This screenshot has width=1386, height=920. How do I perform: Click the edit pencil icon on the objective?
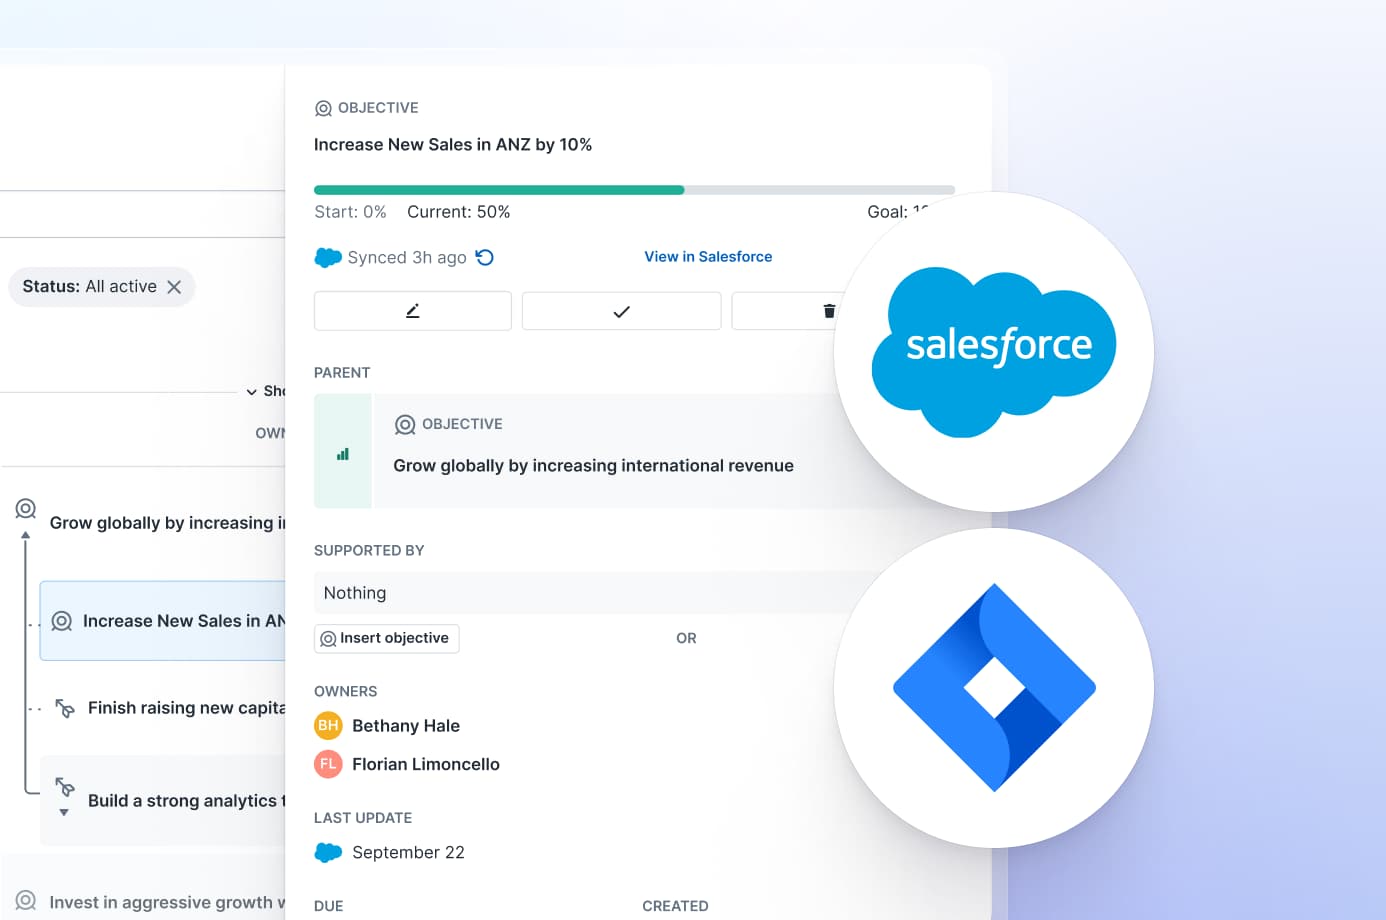(412, 310)
